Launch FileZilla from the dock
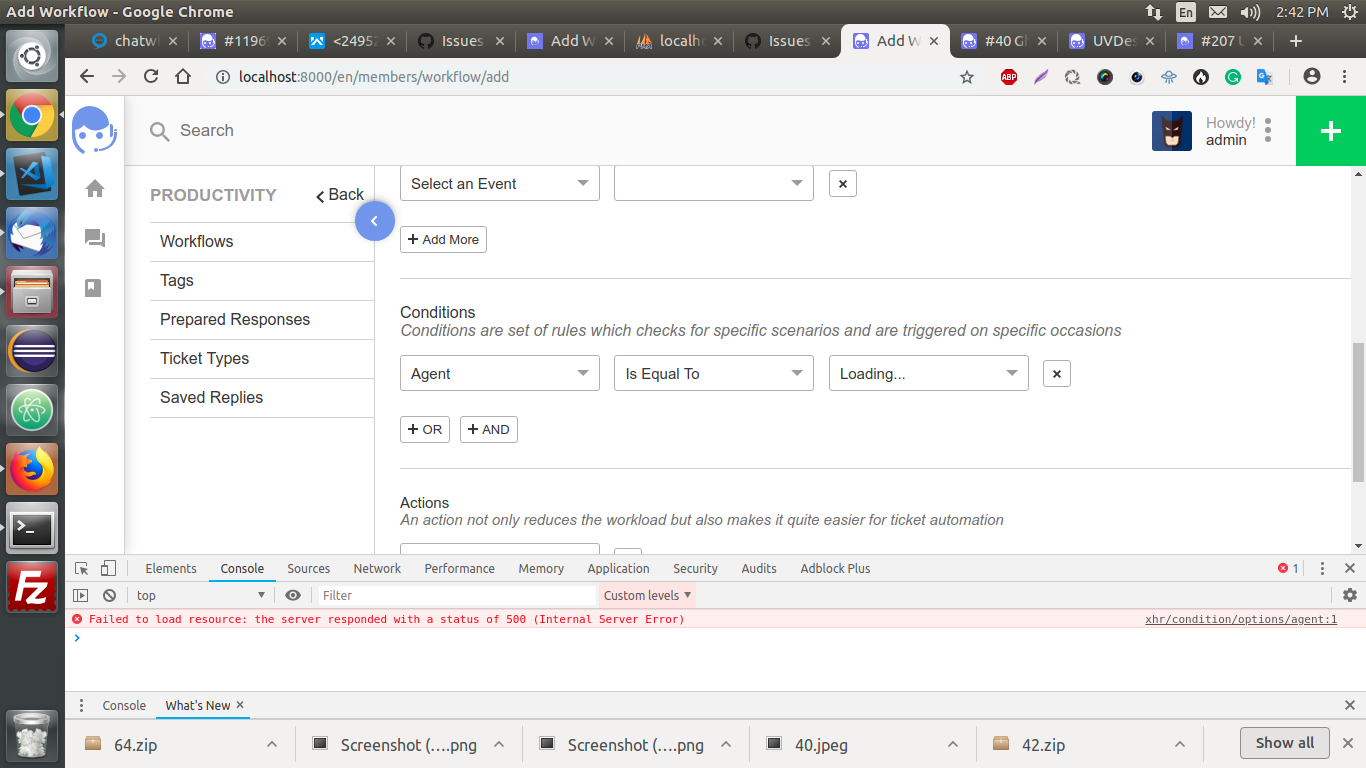This screenshot has width=1366, height=768. click(31, 587)
